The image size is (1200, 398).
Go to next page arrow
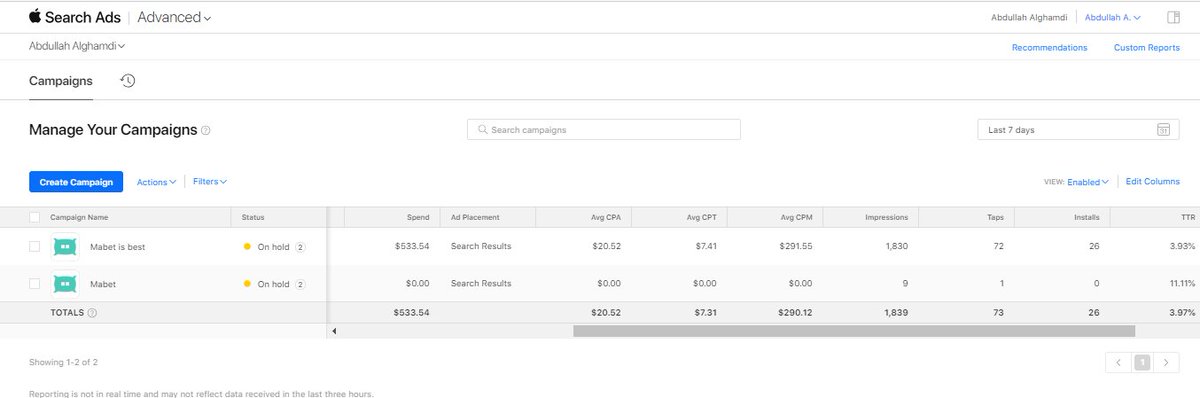click(1165, 363)
